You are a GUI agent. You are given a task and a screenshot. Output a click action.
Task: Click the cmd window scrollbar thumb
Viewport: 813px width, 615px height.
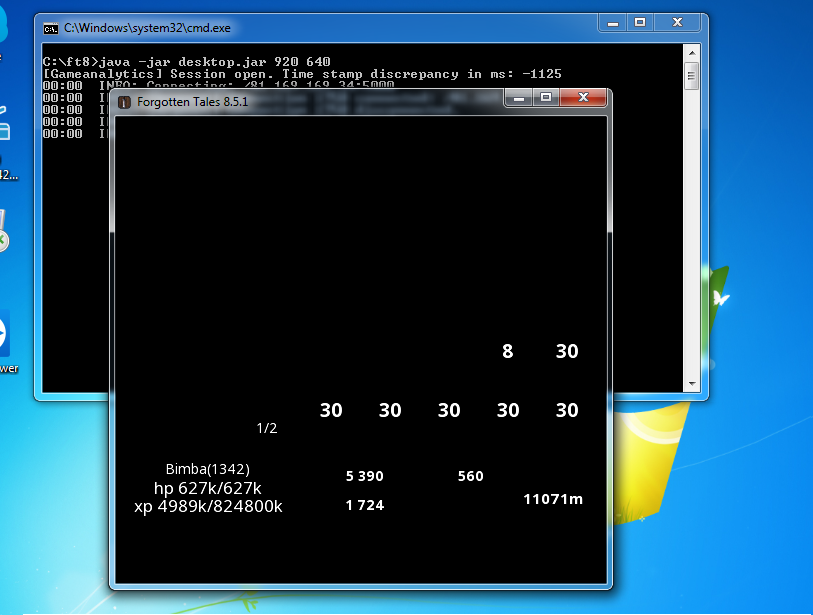click(691, 76)
